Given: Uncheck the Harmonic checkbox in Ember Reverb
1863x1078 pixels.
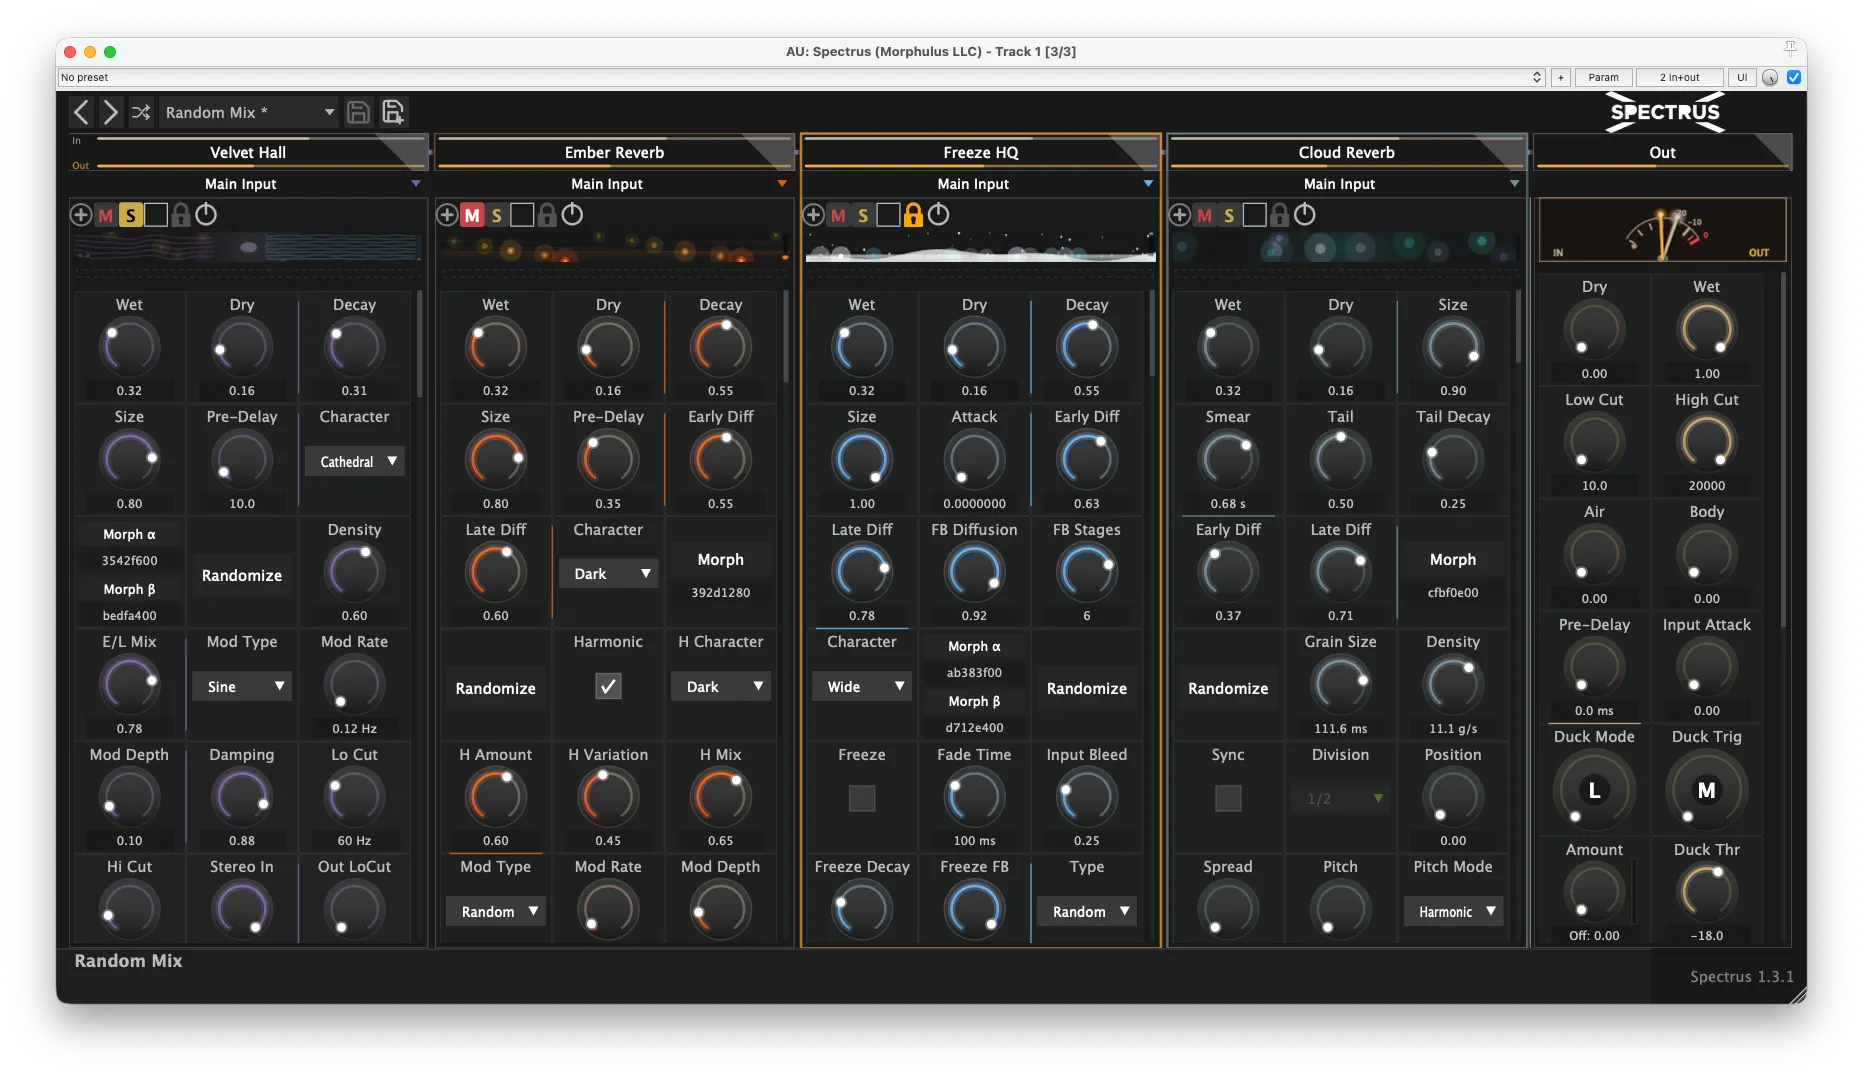Looking at the screenshot, I should 608,685.
